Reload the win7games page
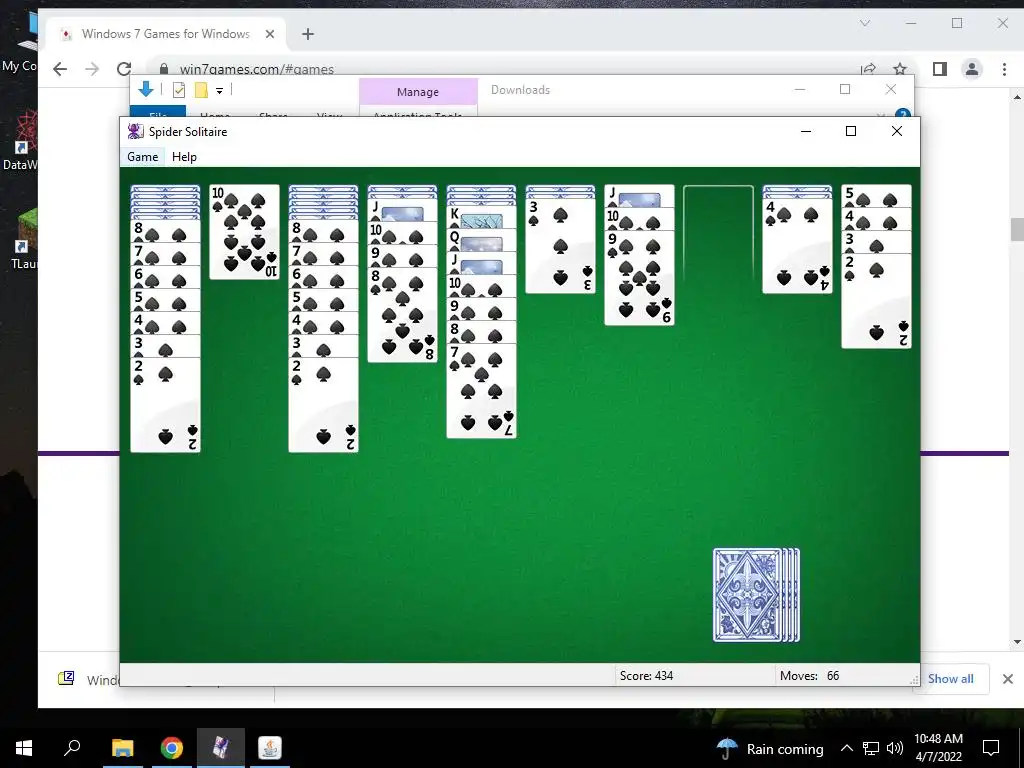 click(123, 69)
